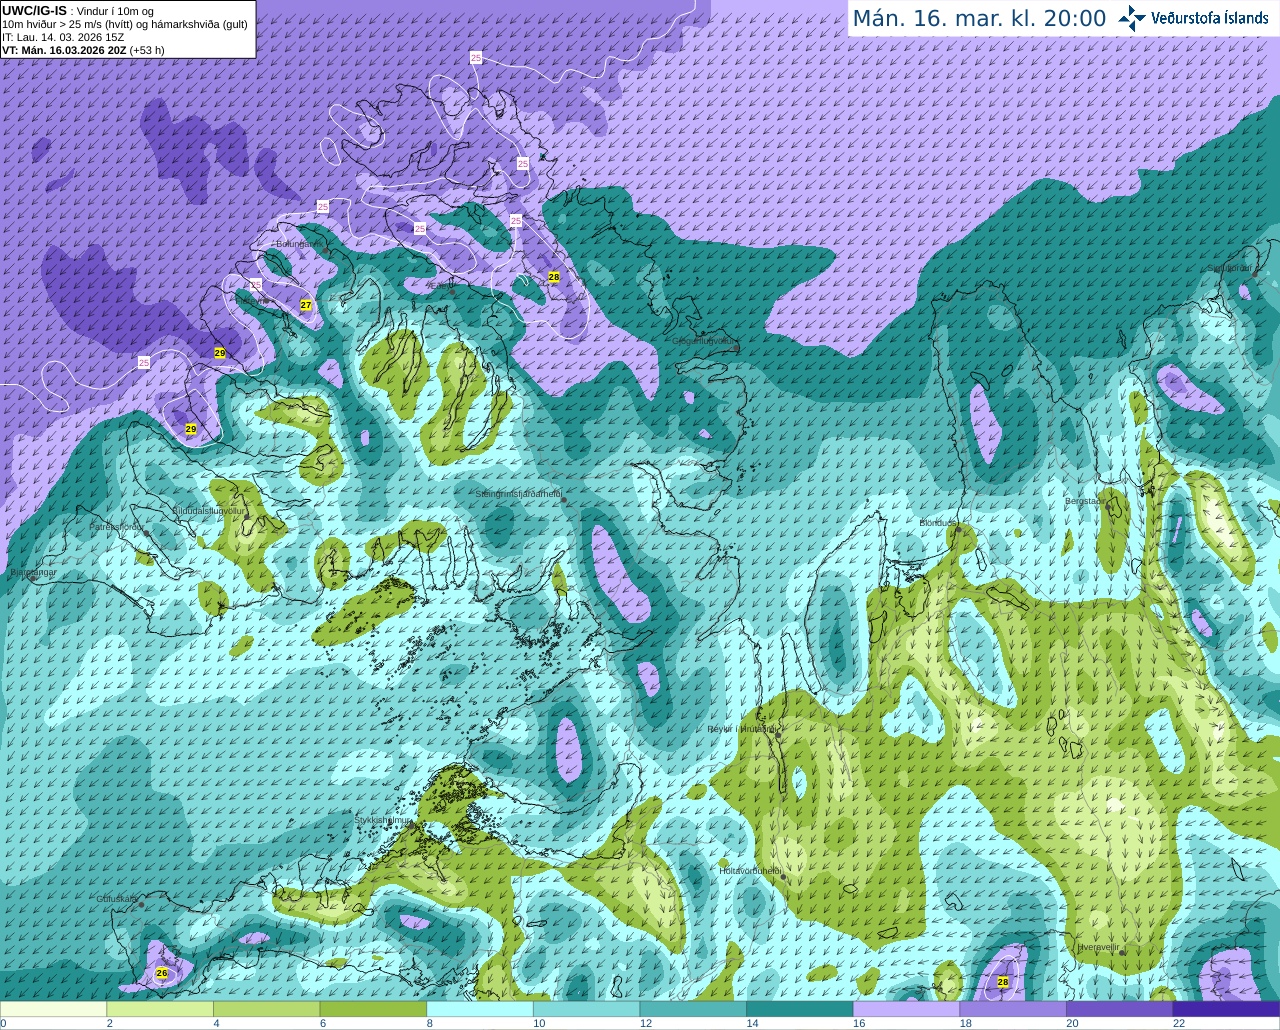
Task: Click the legend tick value 0
Action: click(3, 1024)
